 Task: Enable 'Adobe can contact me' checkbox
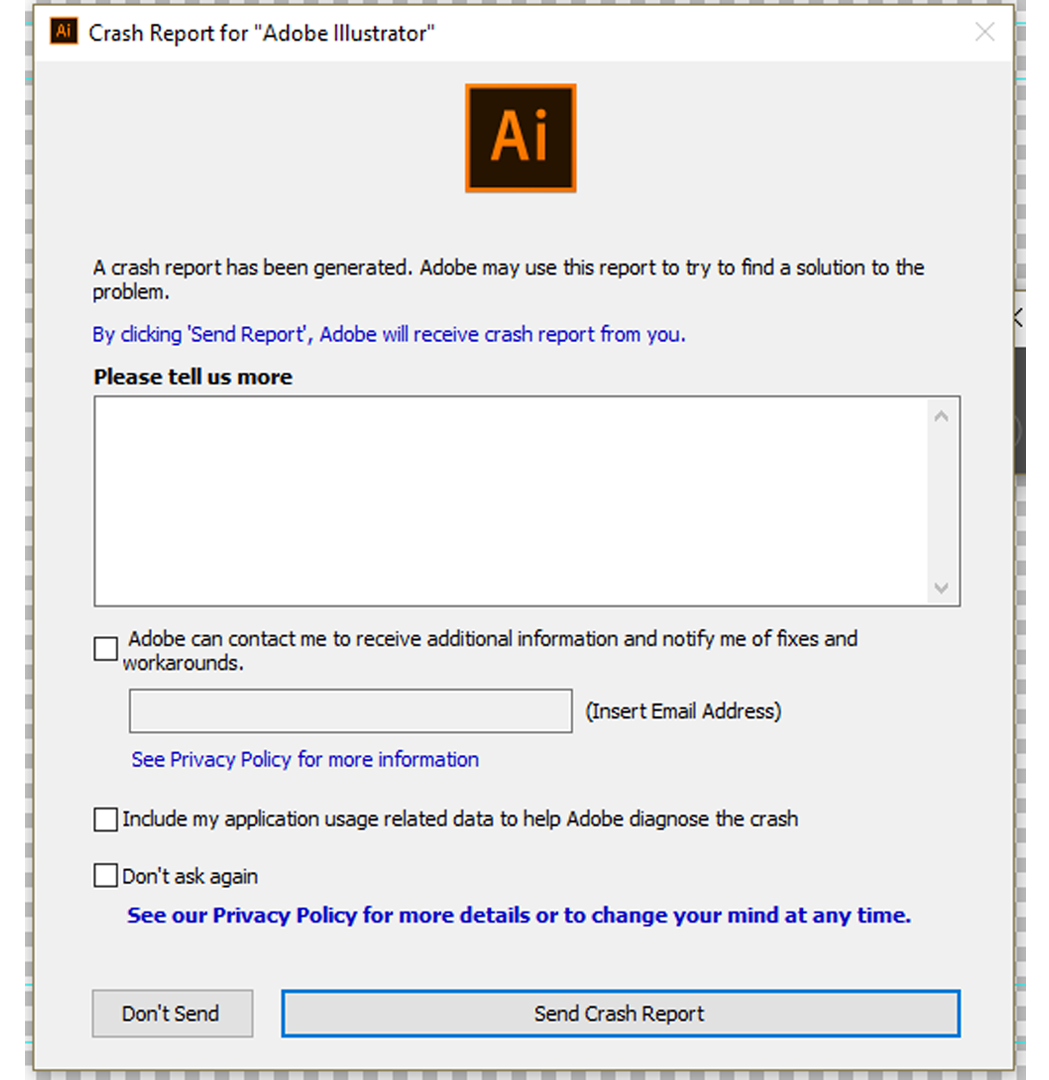(105, 649)
